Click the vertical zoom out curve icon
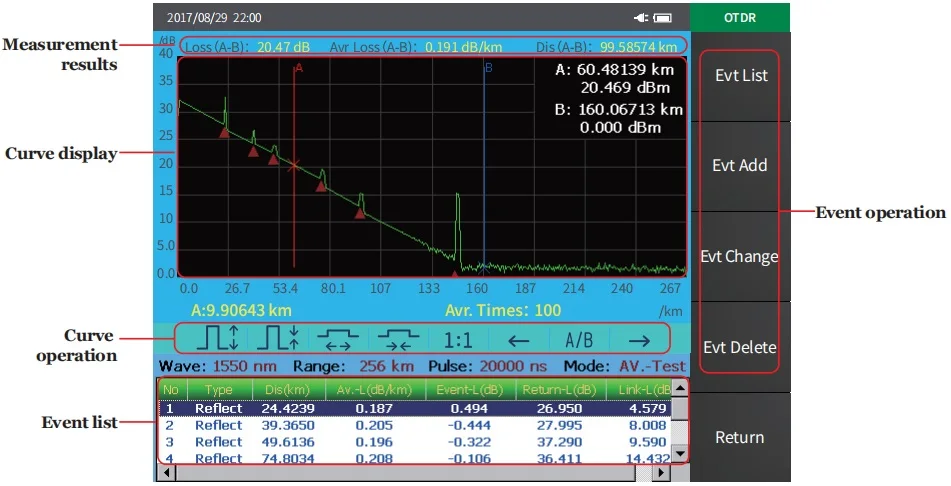 coord(278,339)
